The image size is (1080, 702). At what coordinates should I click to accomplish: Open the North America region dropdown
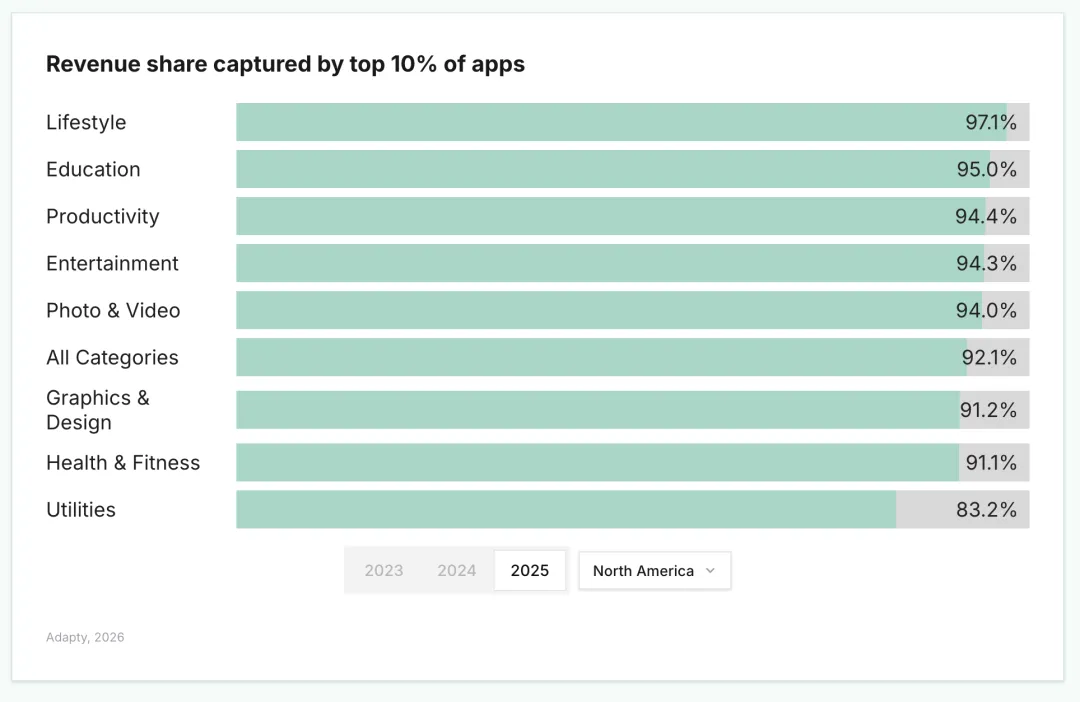(643, 571)
